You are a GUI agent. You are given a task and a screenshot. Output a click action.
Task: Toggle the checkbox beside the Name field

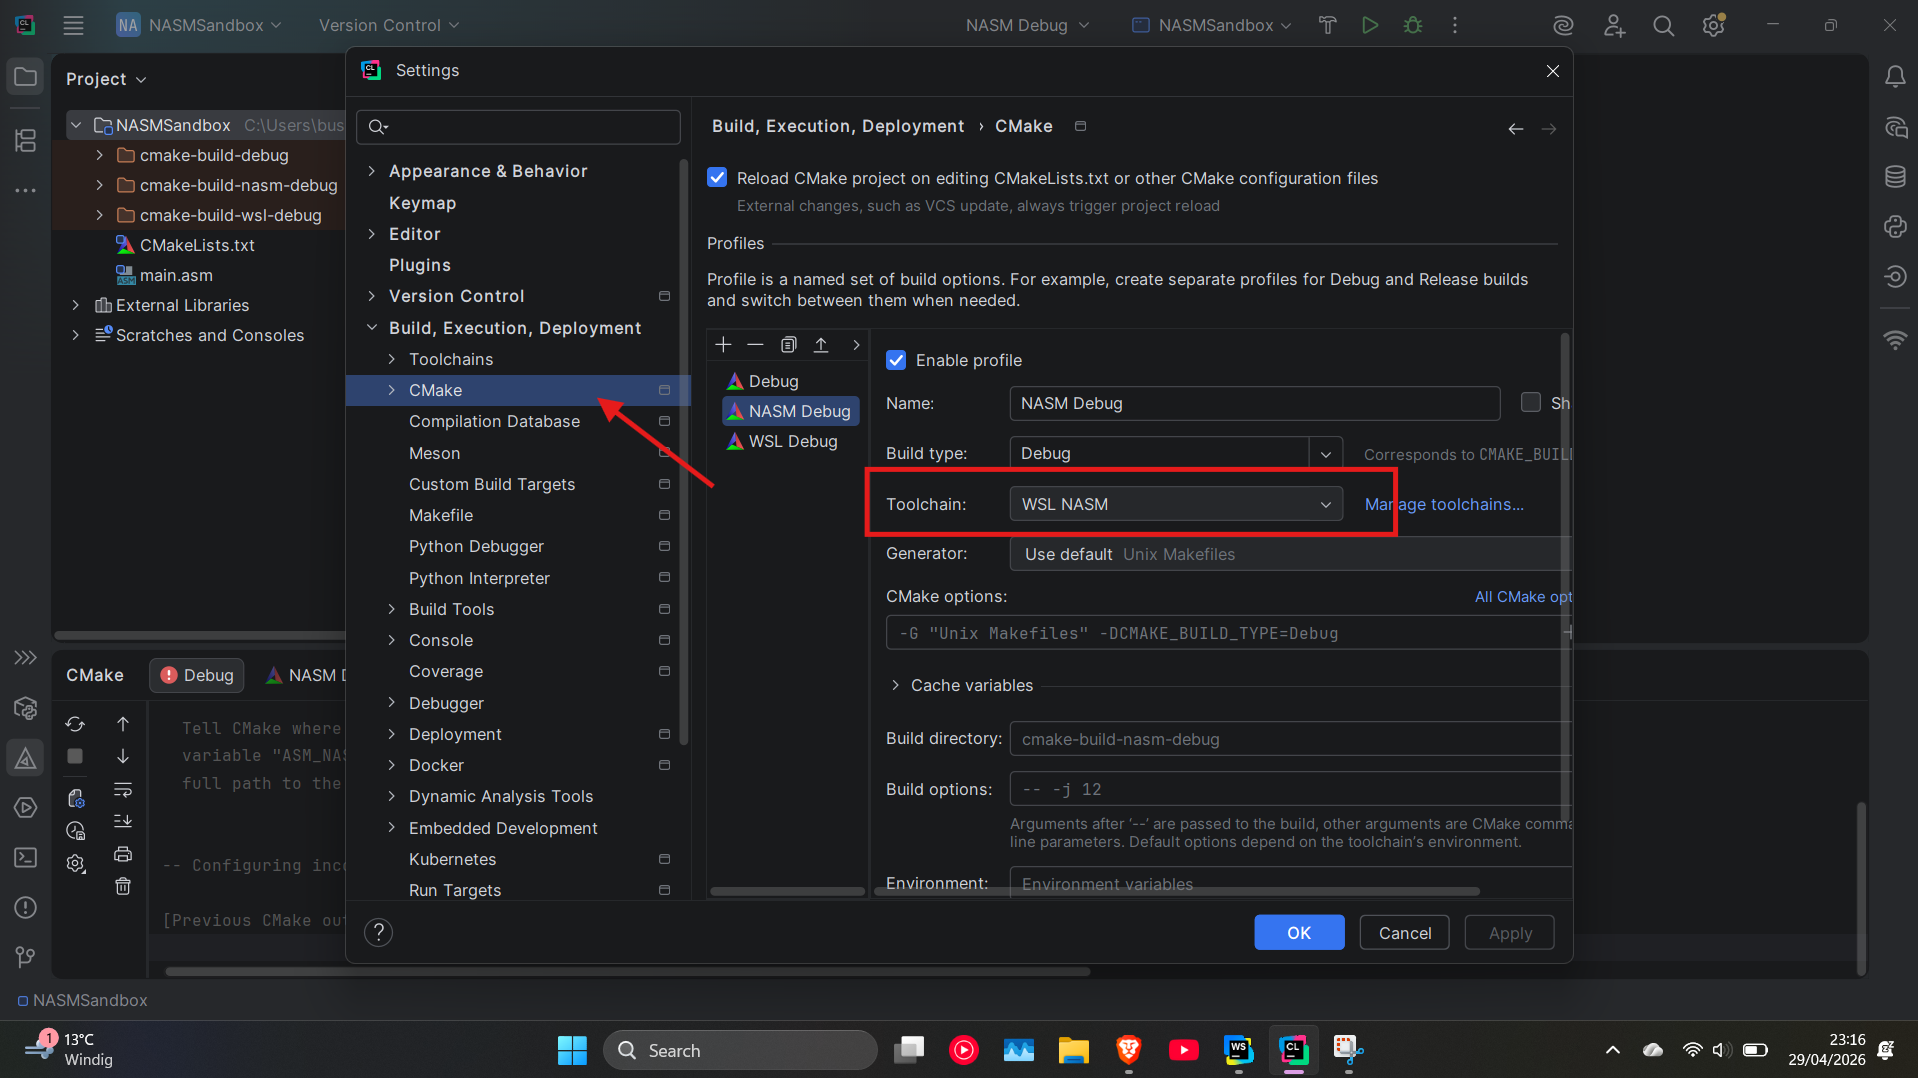[1530, 402]
